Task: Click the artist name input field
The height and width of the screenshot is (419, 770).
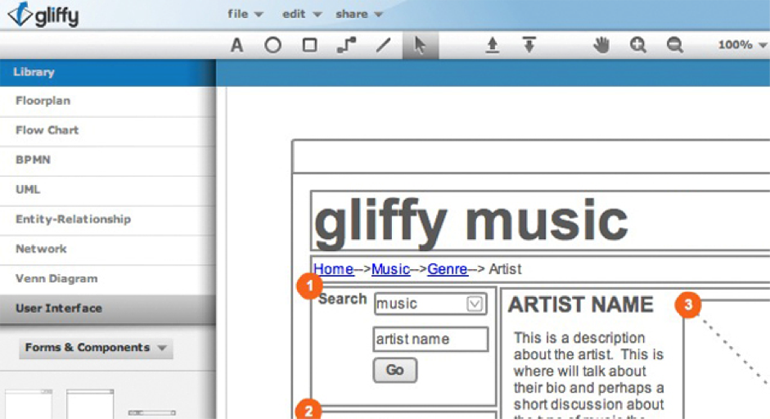Action: coord(431,339)
